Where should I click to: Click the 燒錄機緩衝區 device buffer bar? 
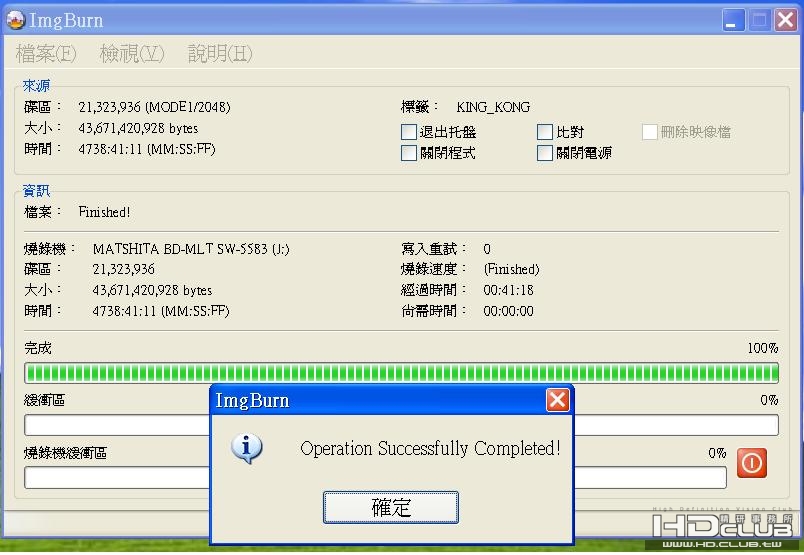coord(375,478)
